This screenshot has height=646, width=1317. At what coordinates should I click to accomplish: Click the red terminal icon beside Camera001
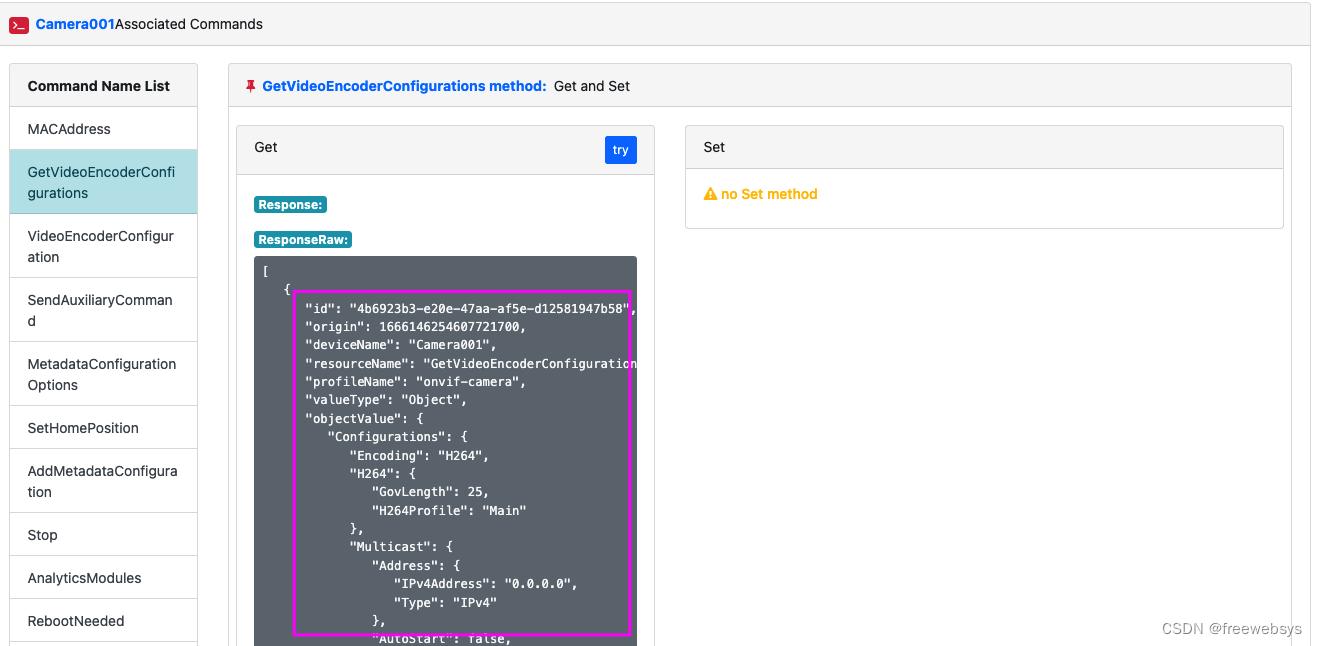tap(19, 25)
